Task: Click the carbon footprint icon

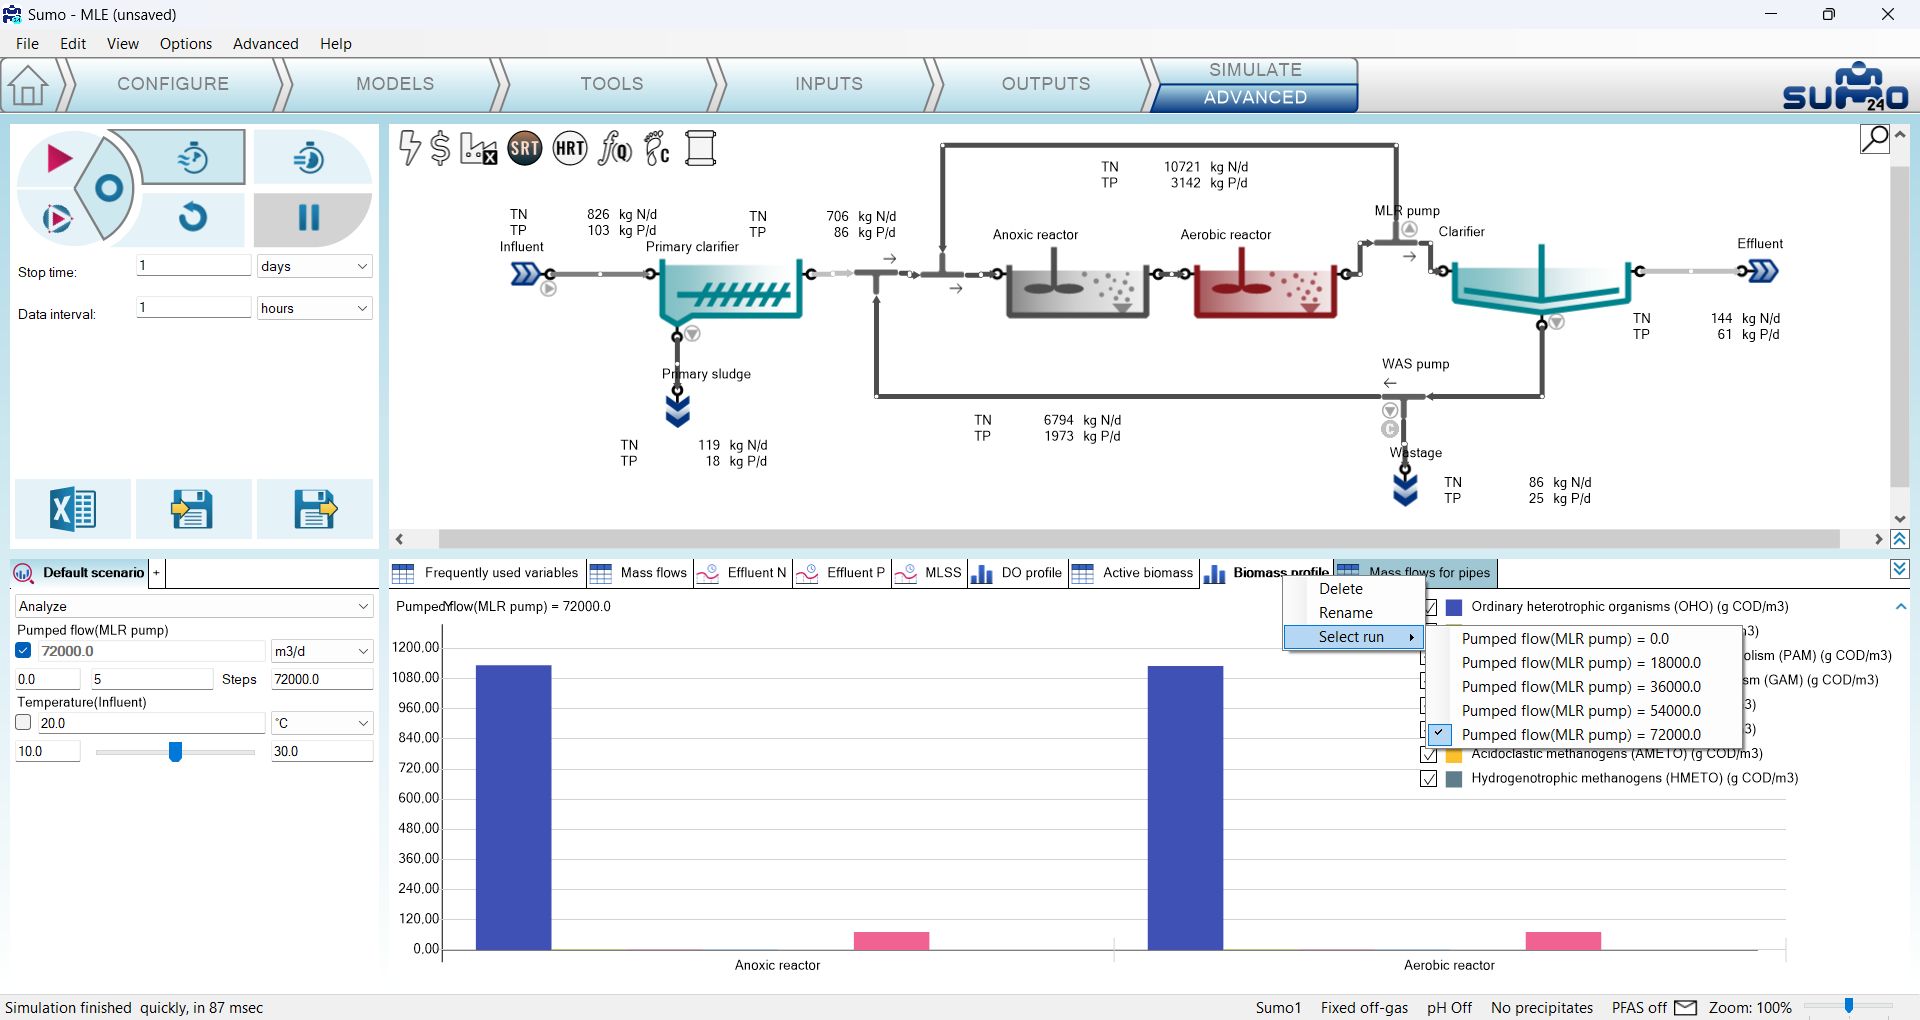Action: [x=657, y=149]
